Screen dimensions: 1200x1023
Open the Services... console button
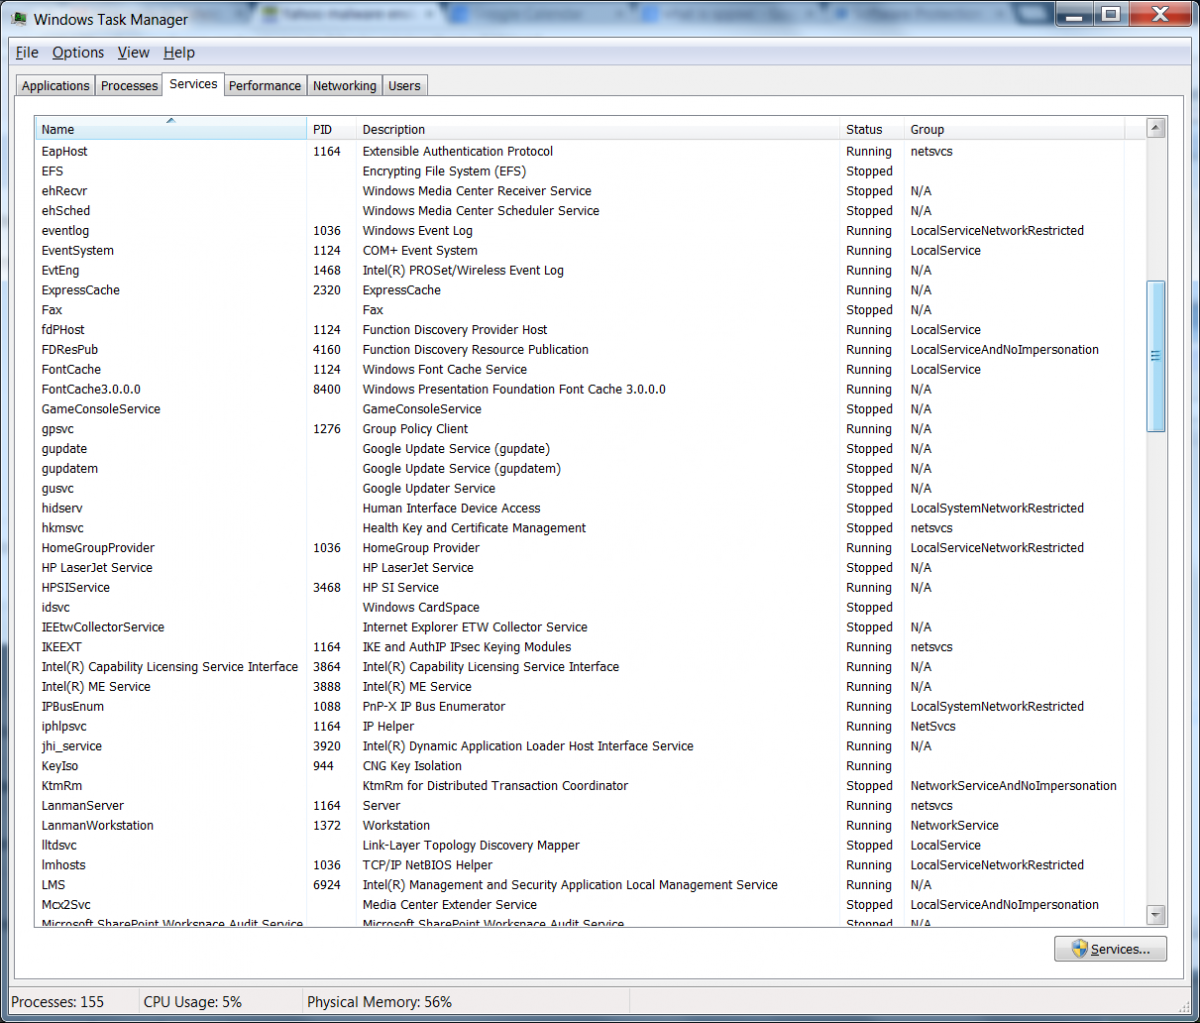tap(1110, 949)
